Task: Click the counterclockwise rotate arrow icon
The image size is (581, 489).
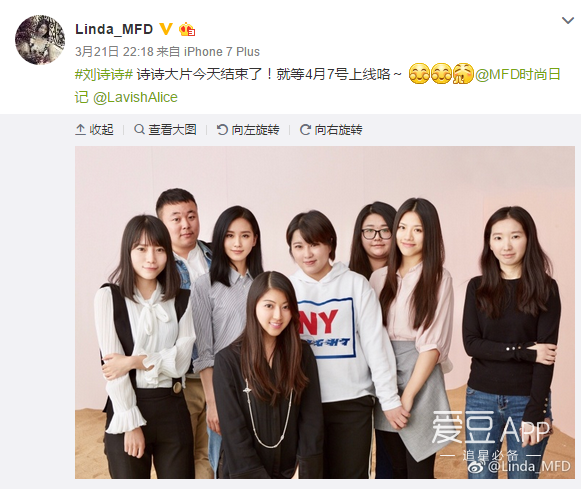Action: (x=222, y=130)
